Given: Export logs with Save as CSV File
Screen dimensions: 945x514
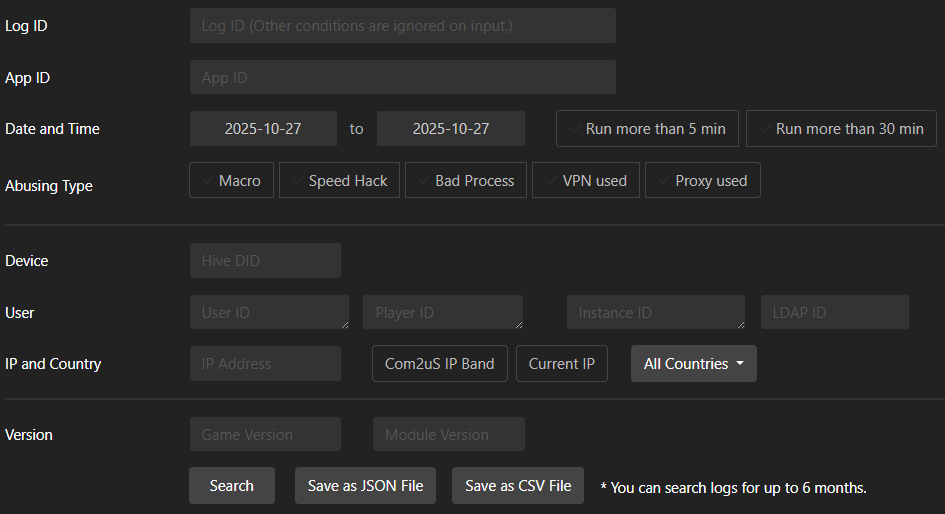Looking at the screenshot, I should point(518,486).
